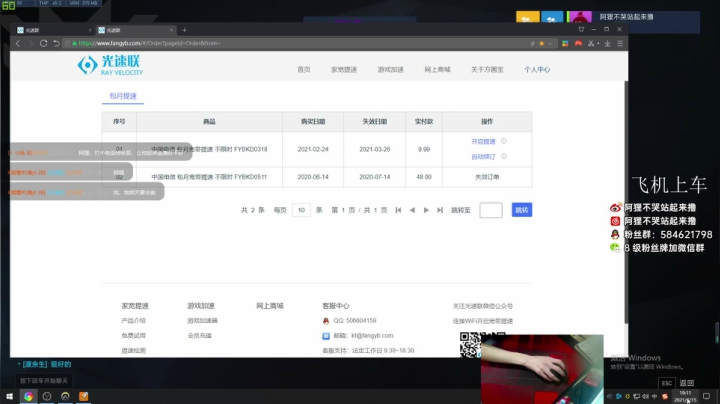Open the 游戏加速 navigation item
This screenshot has width=720, height=404.
click(x=390, y=70)
